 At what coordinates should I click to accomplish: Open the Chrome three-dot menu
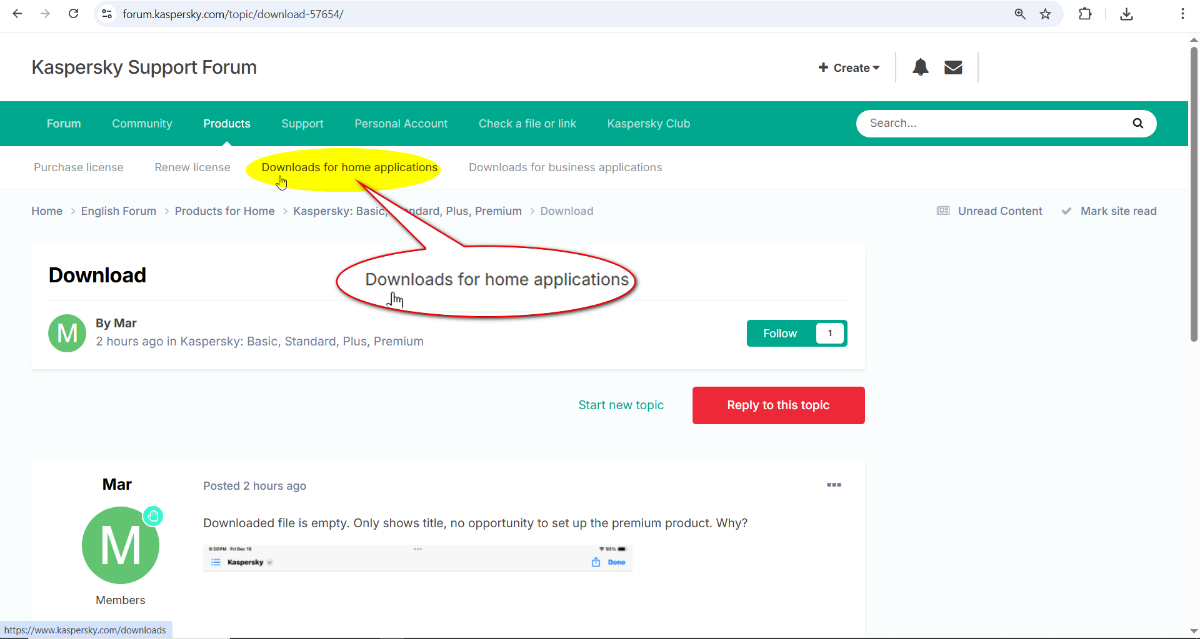coord(1183,14)
